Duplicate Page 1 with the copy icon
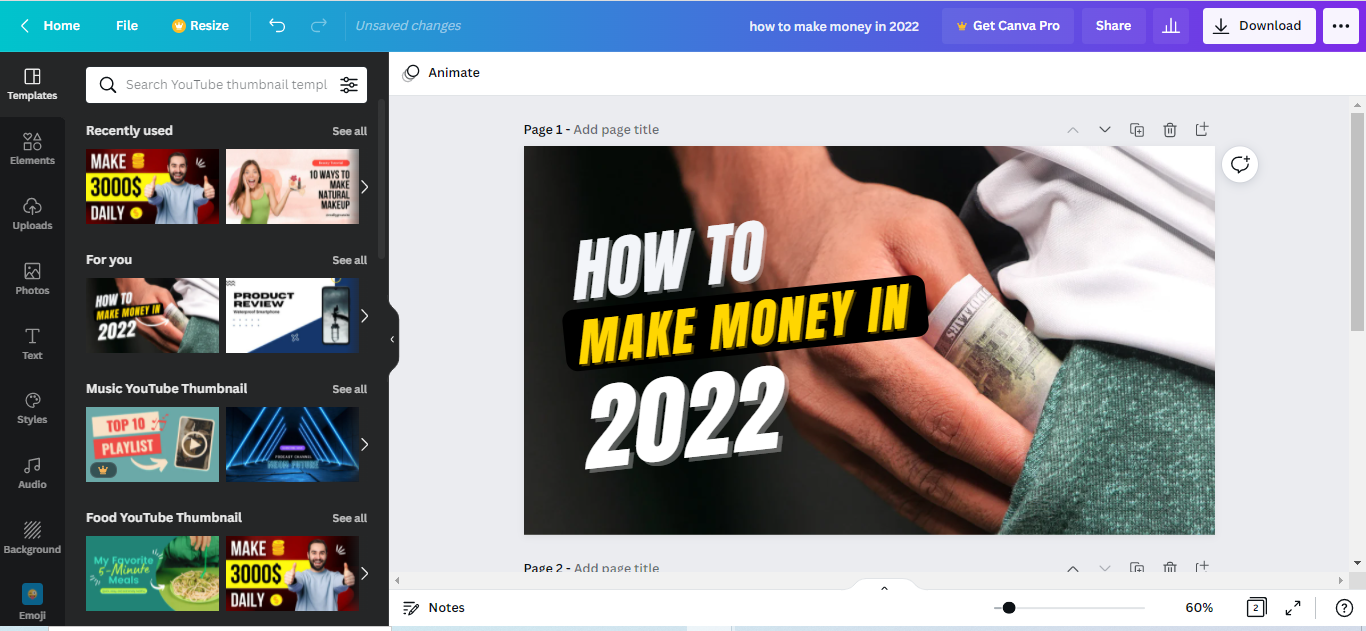This screenshot has width=1366, height=631. coord(1137,129)
